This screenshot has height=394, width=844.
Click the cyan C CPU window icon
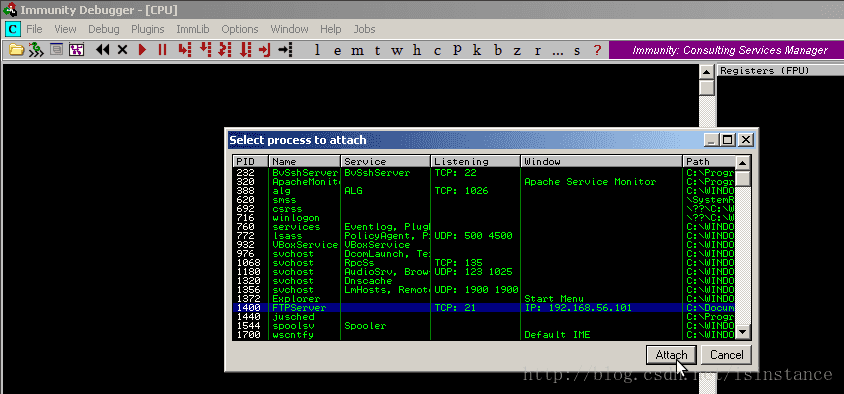tap(13, 29)
